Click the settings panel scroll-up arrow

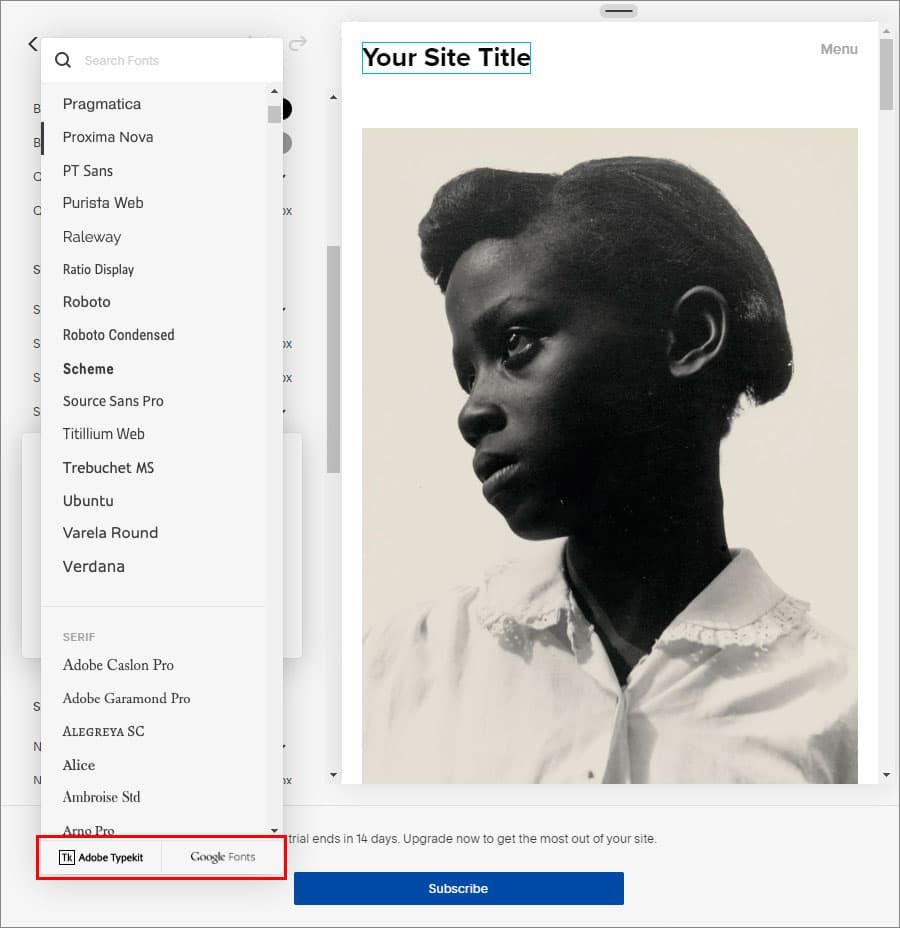[x=333, y=97]
